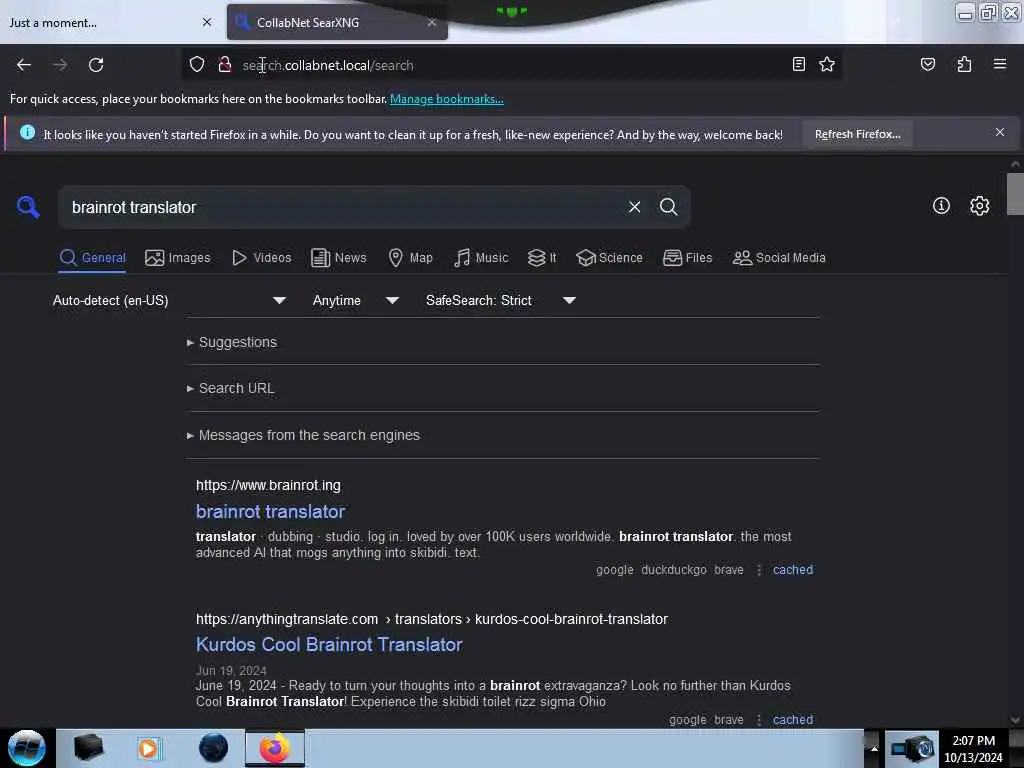Click the Manage bookmarks link
This screenshot has width=1024, height=768.
(x=447, y=99)
